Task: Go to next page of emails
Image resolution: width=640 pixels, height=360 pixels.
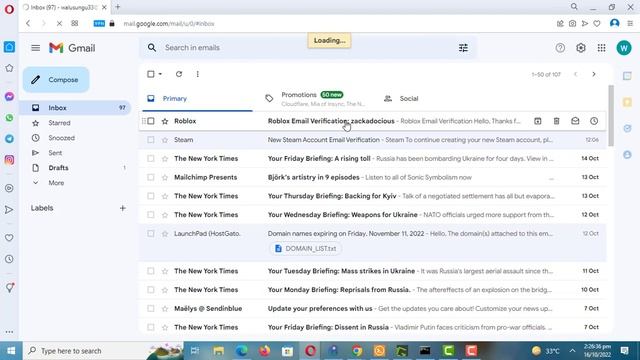Action: click(x=594, y=74)
